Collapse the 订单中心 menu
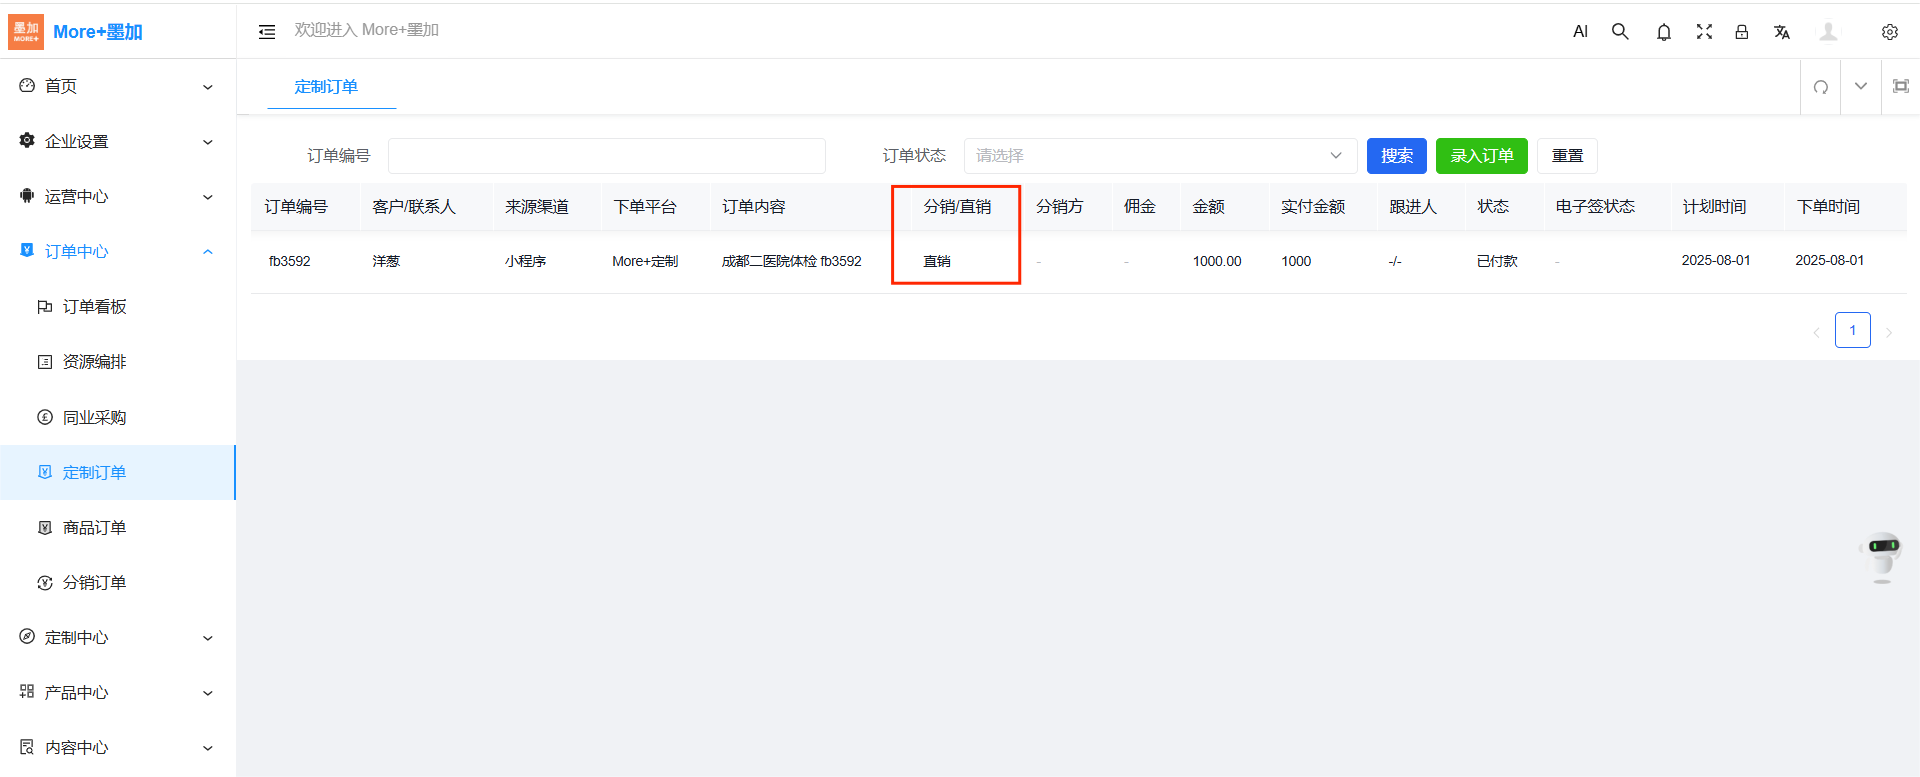This screenshot has width=1920, height=777. [x=117, y=252]
